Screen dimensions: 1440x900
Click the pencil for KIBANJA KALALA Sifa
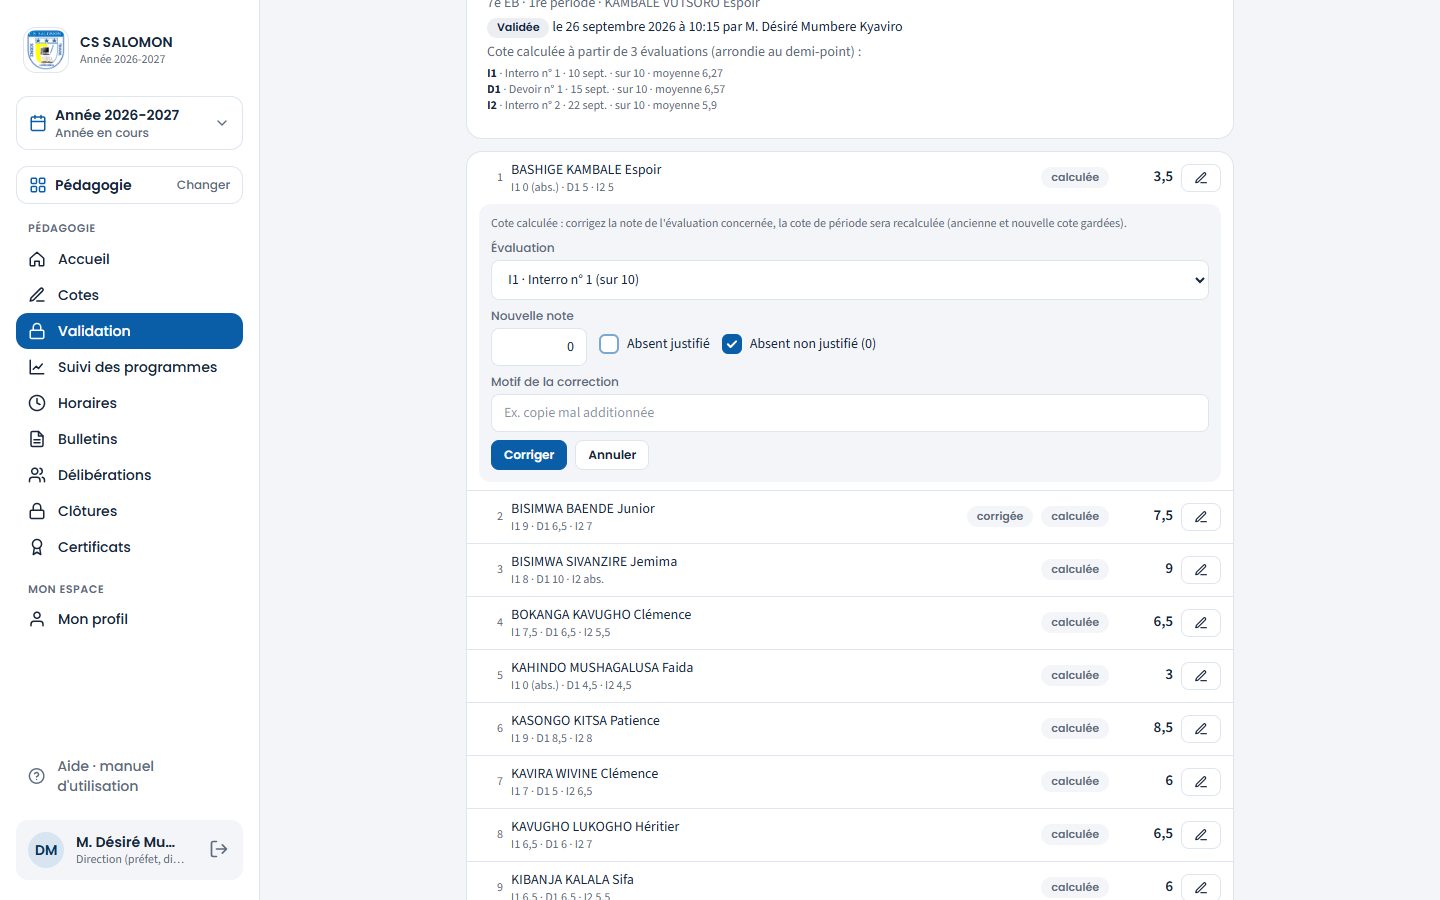[1201, 887]
